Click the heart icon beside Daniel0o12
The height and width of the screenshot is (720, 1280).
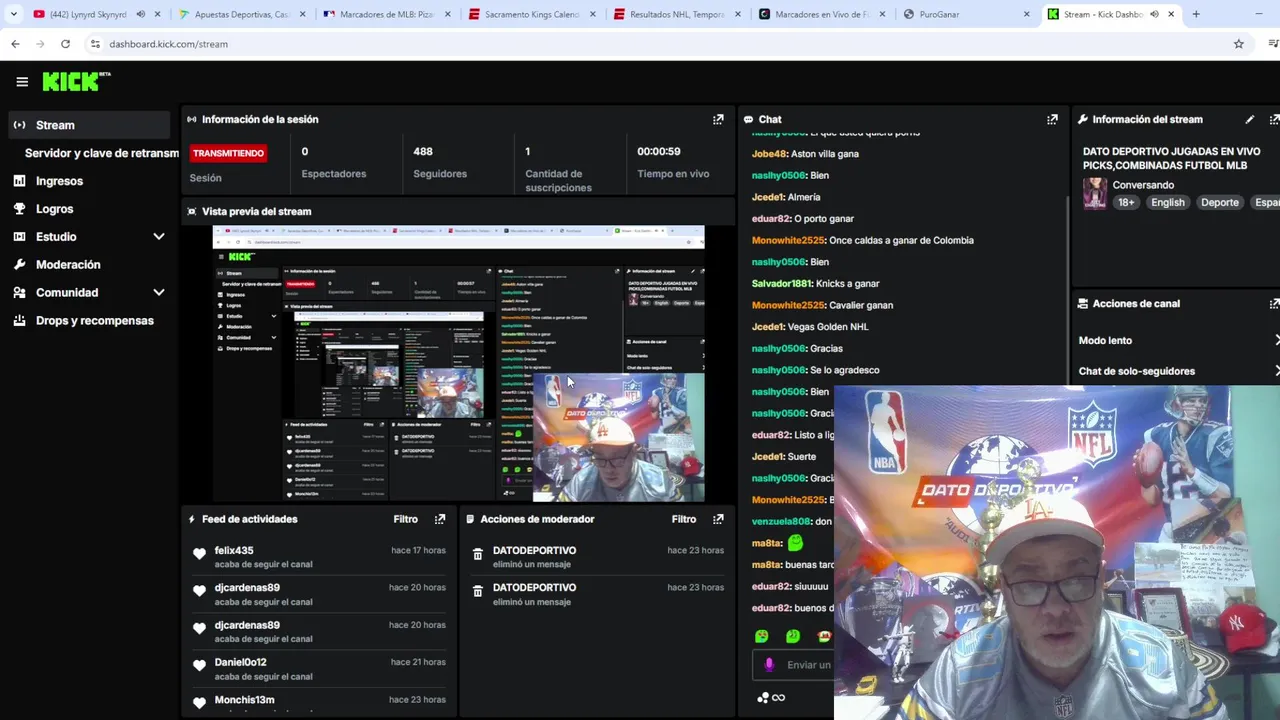[199, 665]
